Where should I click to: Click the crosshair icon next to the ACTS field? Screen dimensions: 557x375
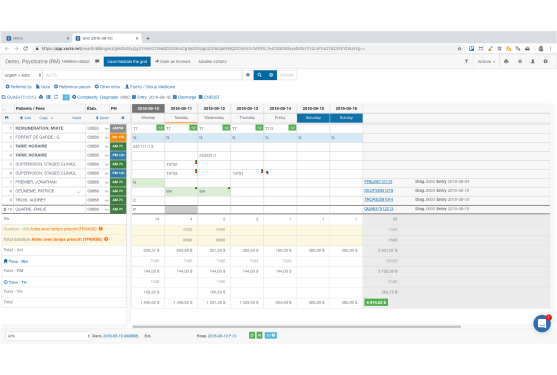(248, 75)
